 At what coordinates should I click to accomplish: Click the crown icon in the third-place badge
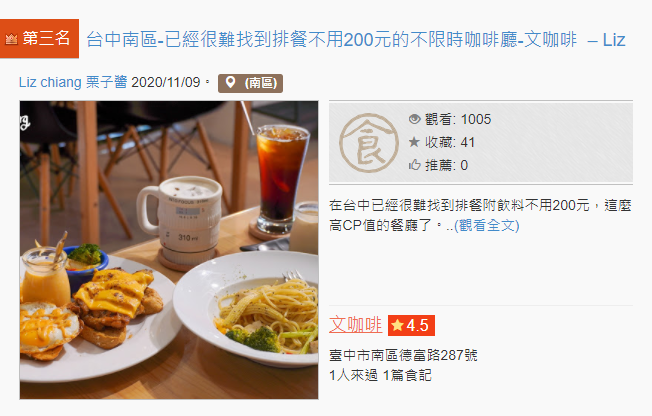(x=11, y=39)
